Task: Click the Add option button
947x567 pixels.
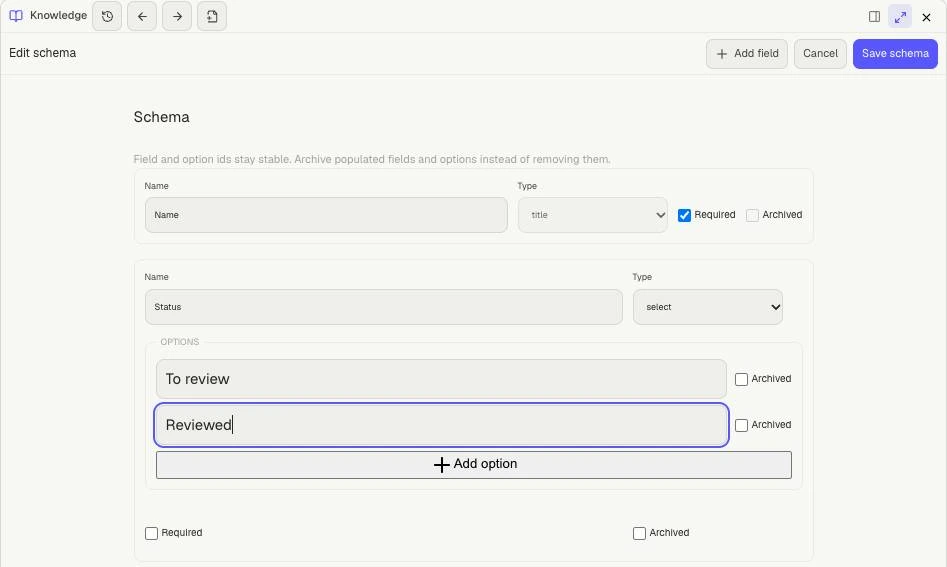Action: (474, 464)
